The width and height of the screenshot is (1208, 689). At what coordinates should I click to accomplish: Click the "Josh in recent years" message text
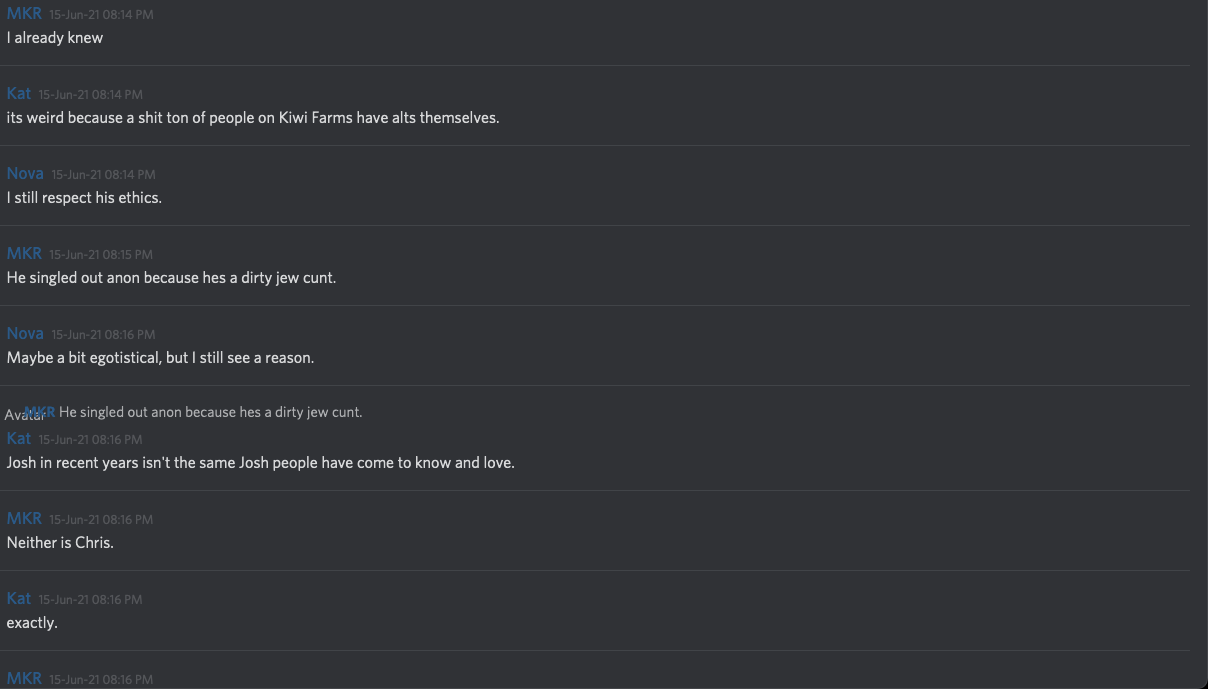pyautogui.click(x=260, y=463)
